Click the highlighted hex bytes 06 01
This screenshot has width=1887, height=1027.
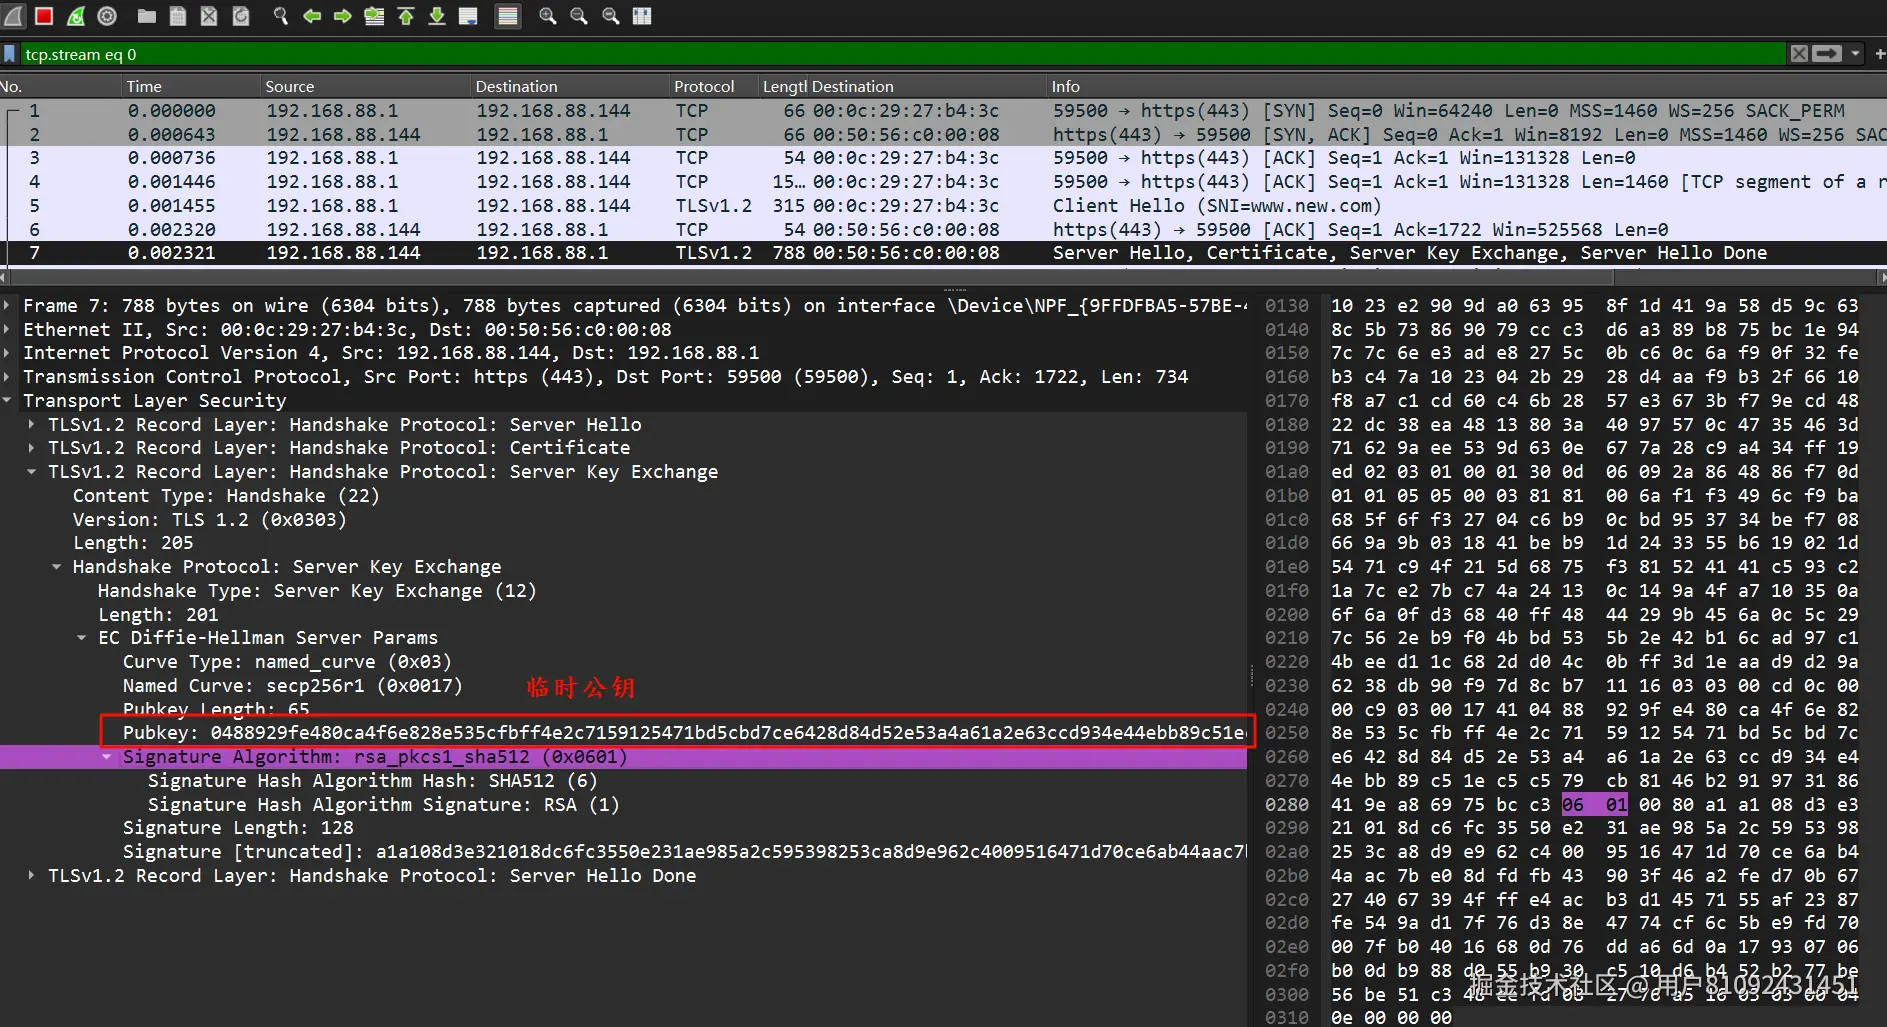1595,805
